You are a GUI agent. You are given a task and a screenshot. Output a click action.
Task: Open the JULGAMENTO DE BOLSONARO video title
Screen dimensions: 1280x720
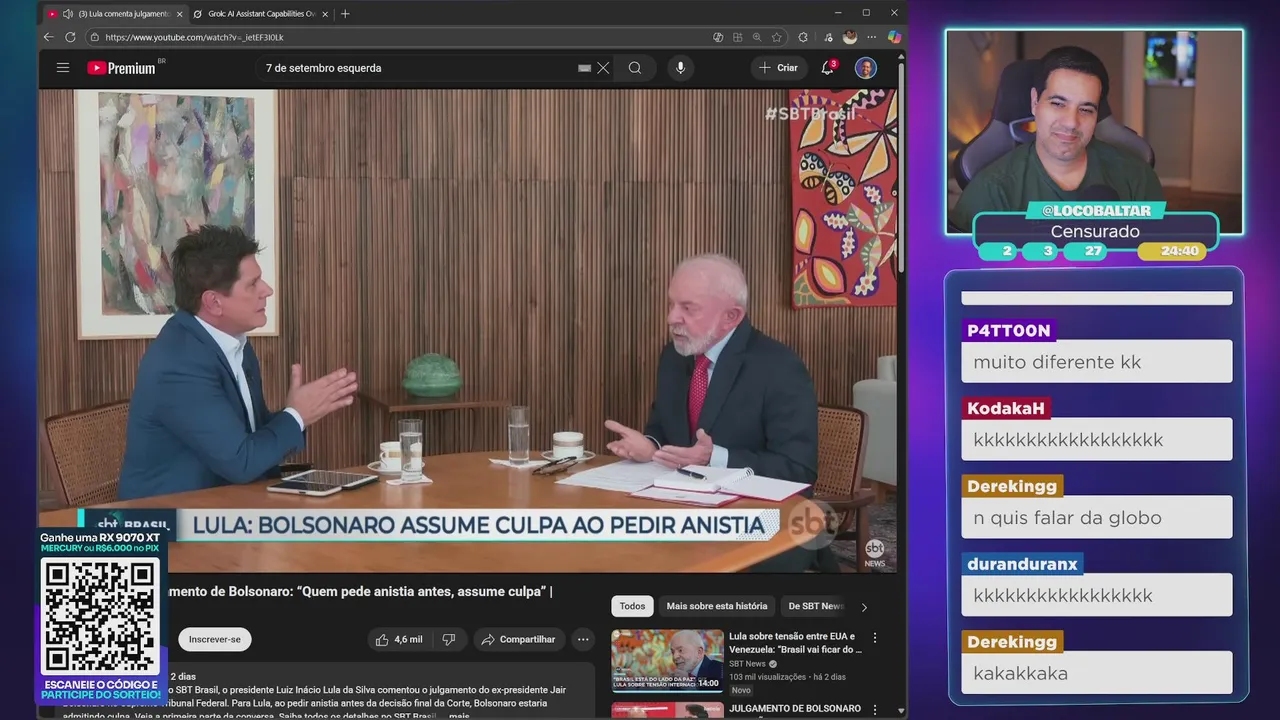click(x=795, y=709)
